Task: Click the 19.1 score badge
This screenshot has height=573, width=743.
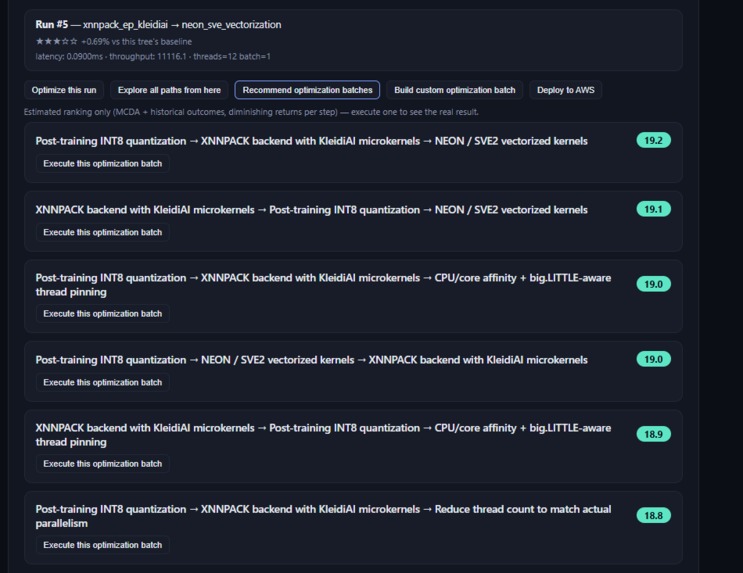Action: coord(653,209)
